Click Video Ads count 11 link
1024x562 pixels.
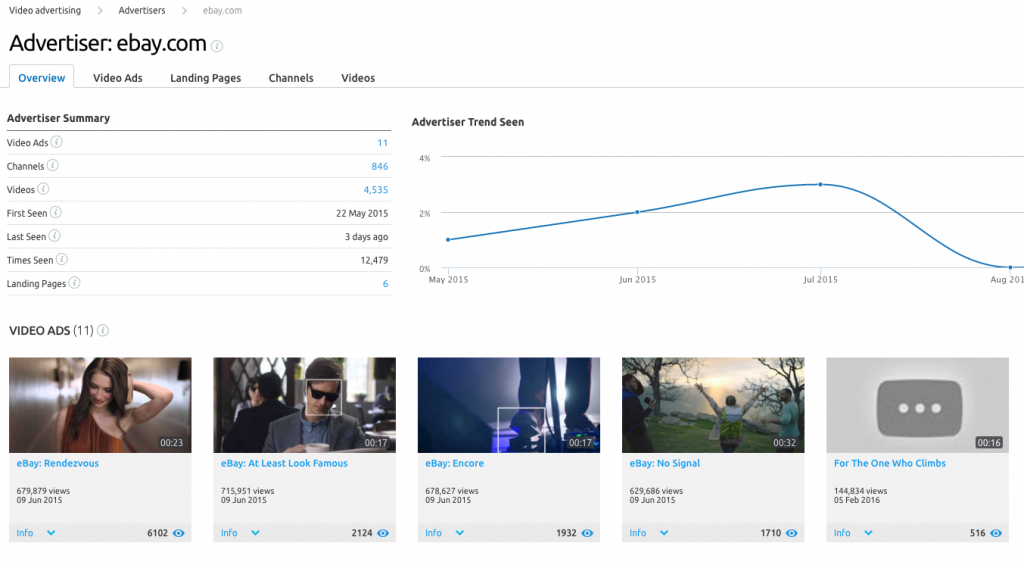click(383, 143)
